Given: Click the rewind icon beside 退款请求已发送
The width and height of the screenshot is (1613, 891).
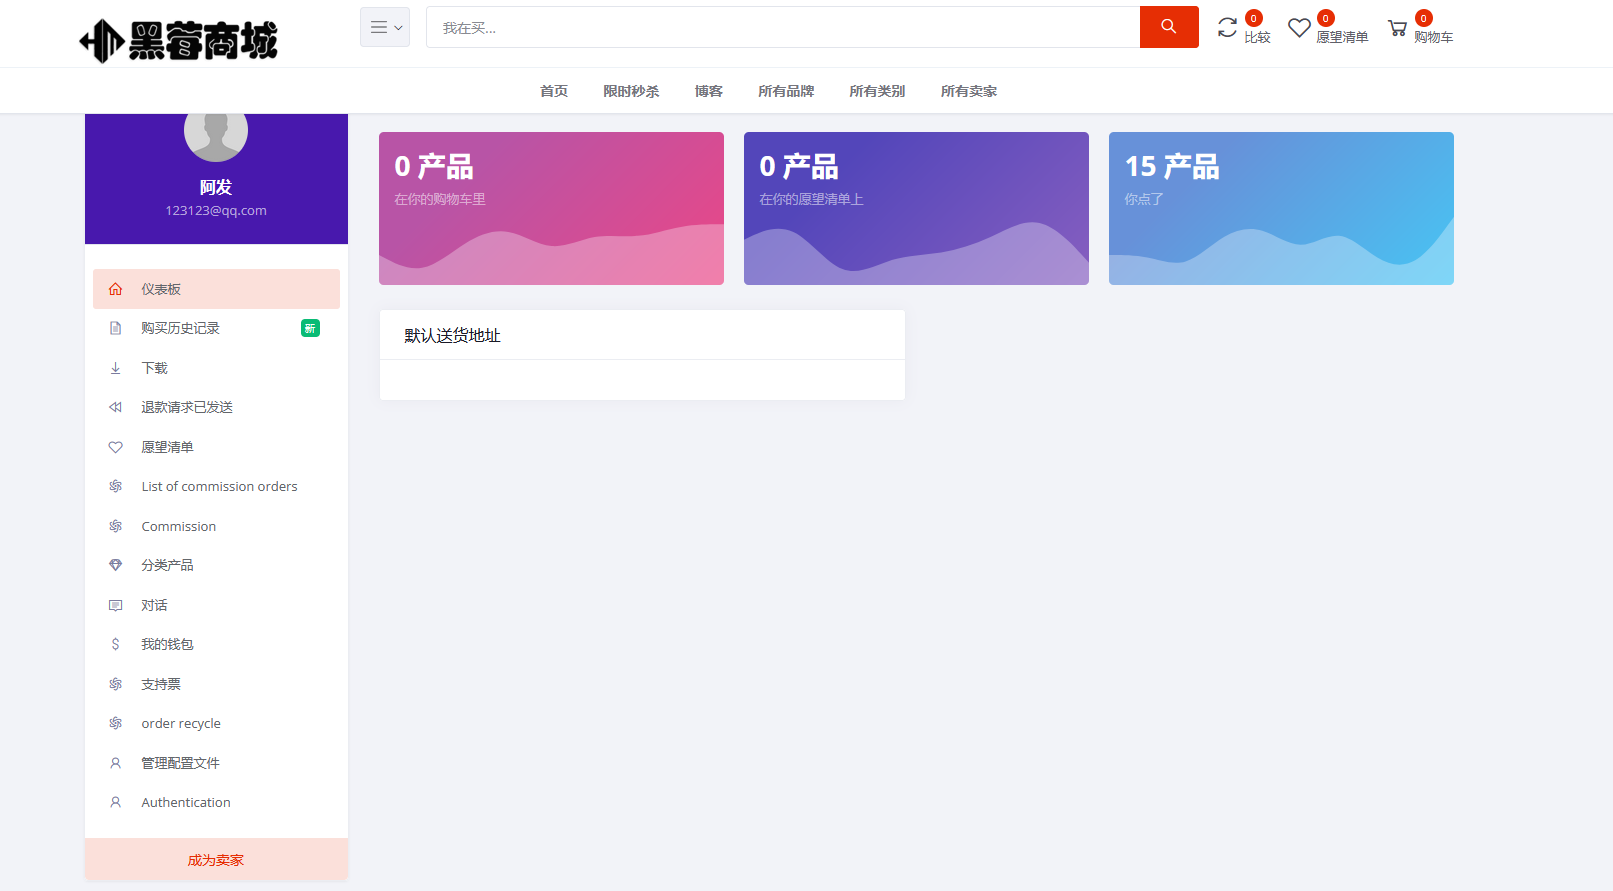Looking at the screenshot, I should click(x=116, y=407).
